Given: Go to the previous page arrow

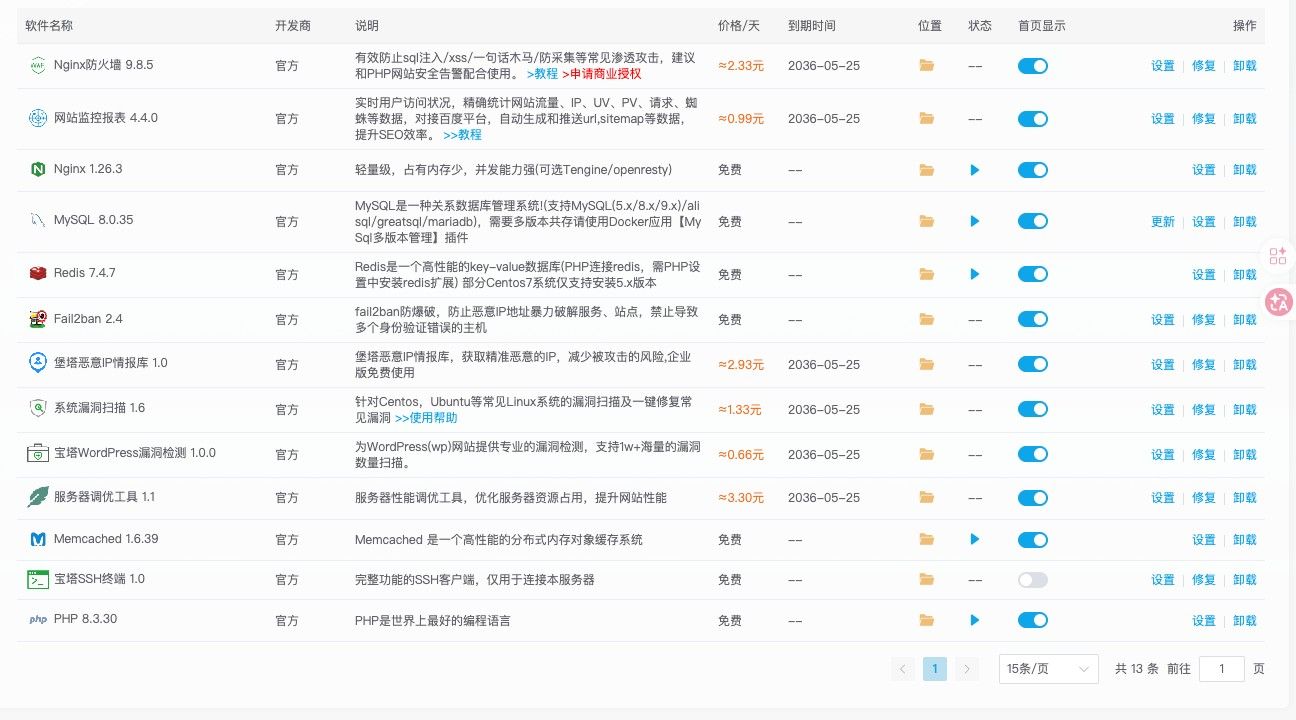Looking at the screenshot, I should click(903, 669).
